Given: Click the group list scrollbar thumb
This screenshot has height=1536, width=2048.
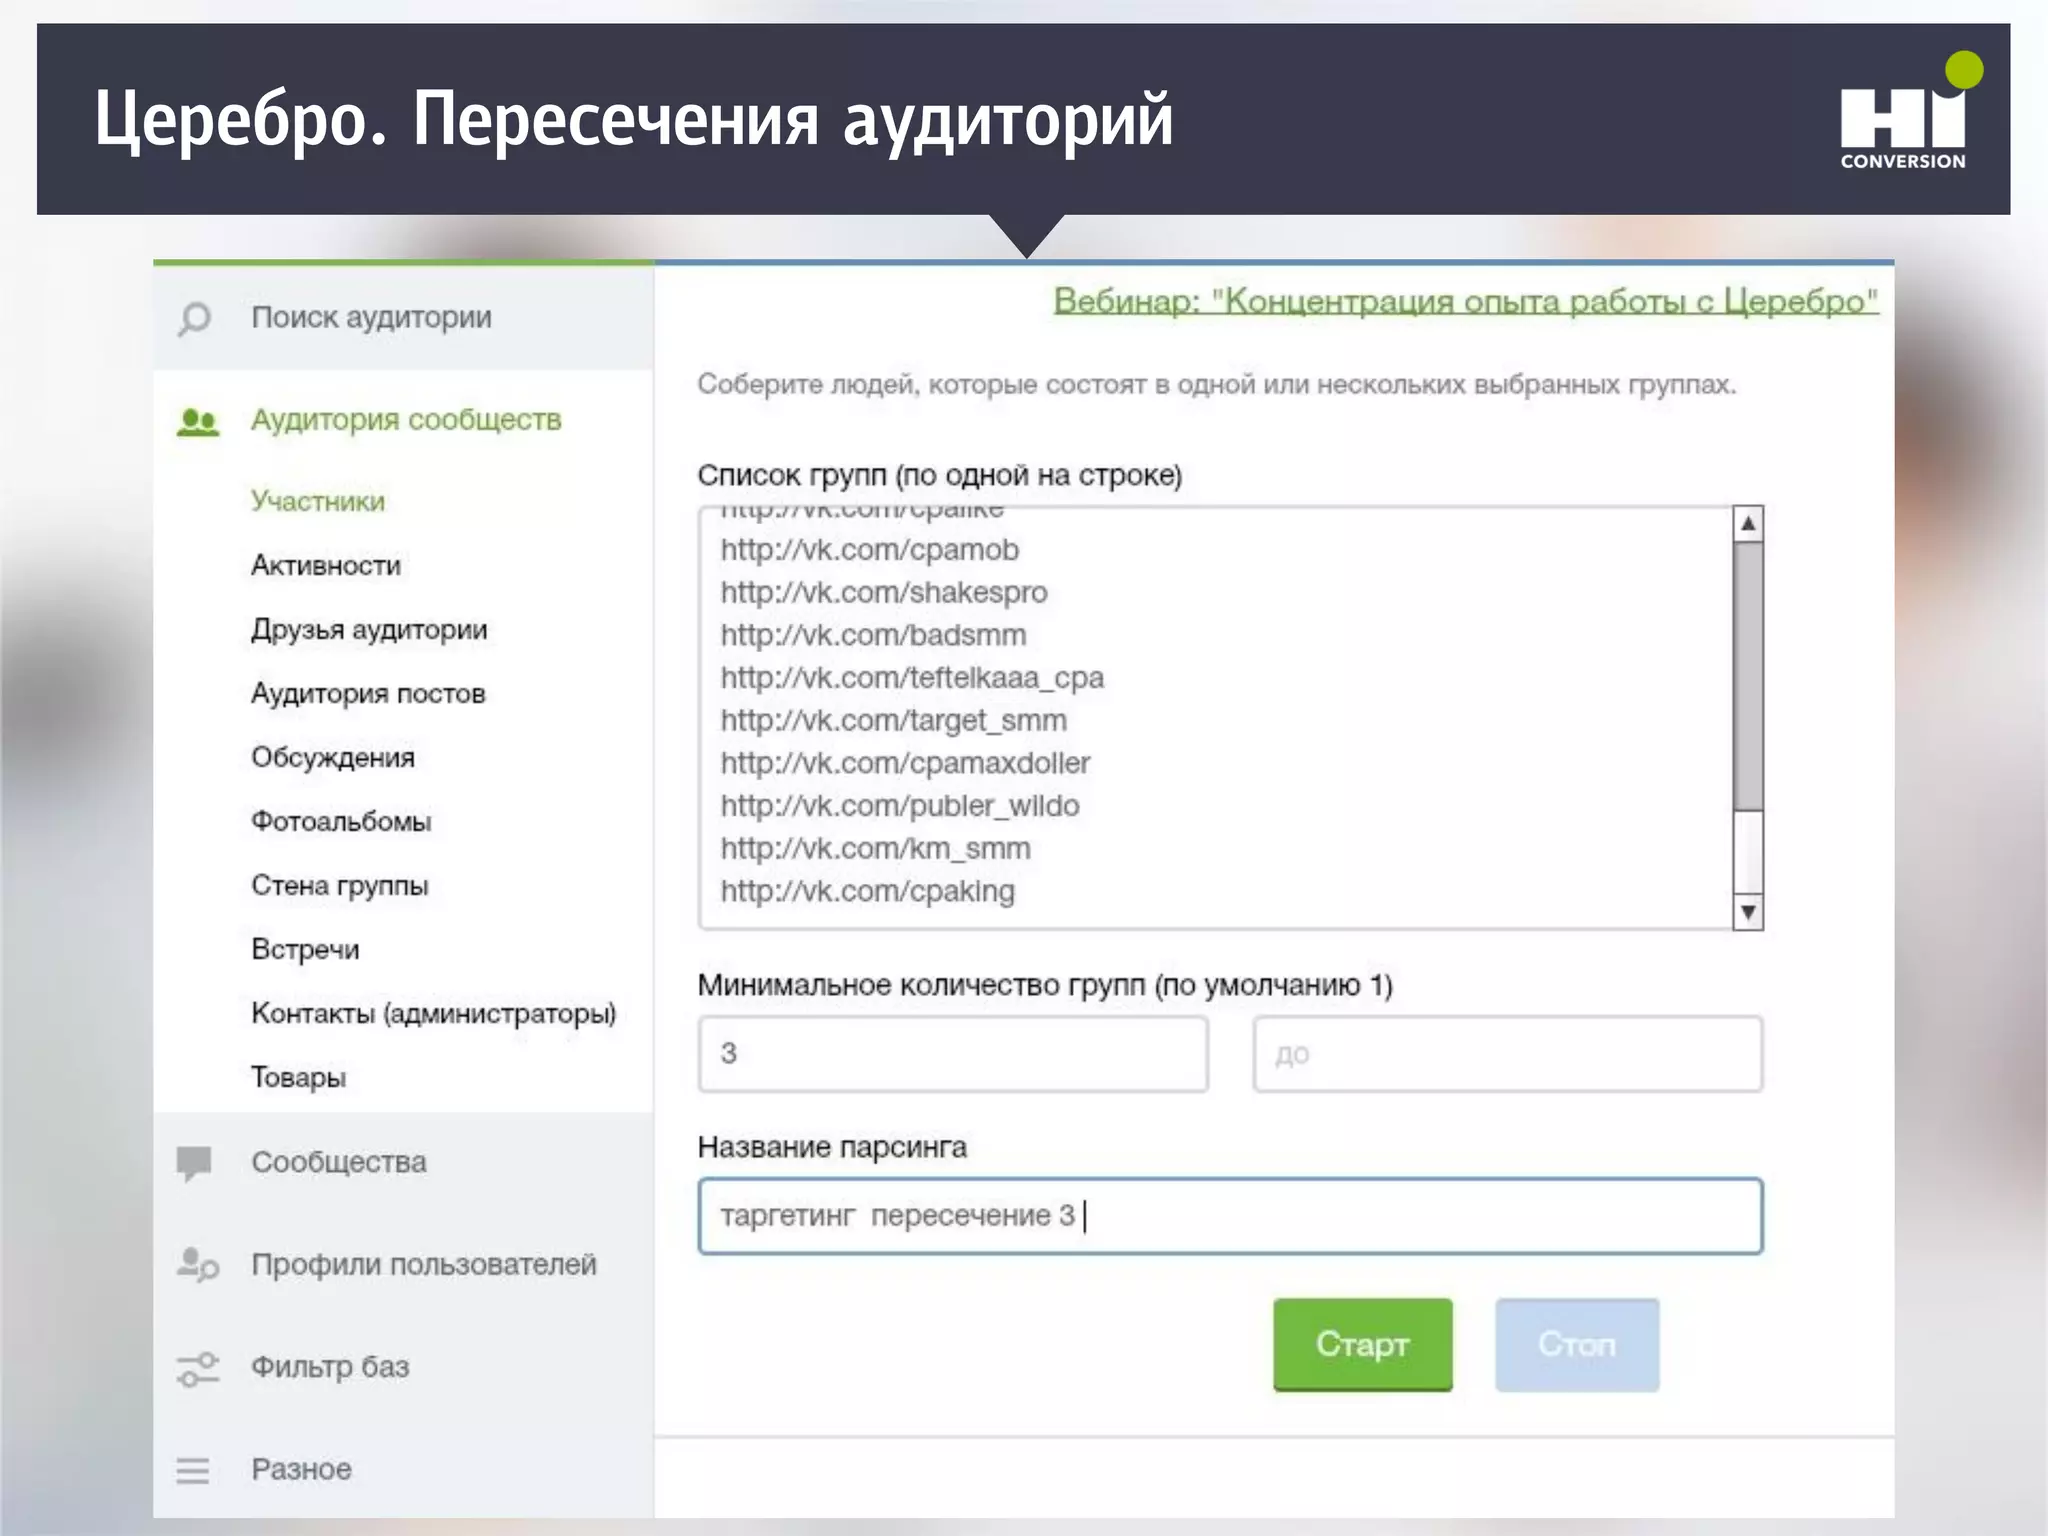Looking at the screenshot, I should pos(1747,676).
